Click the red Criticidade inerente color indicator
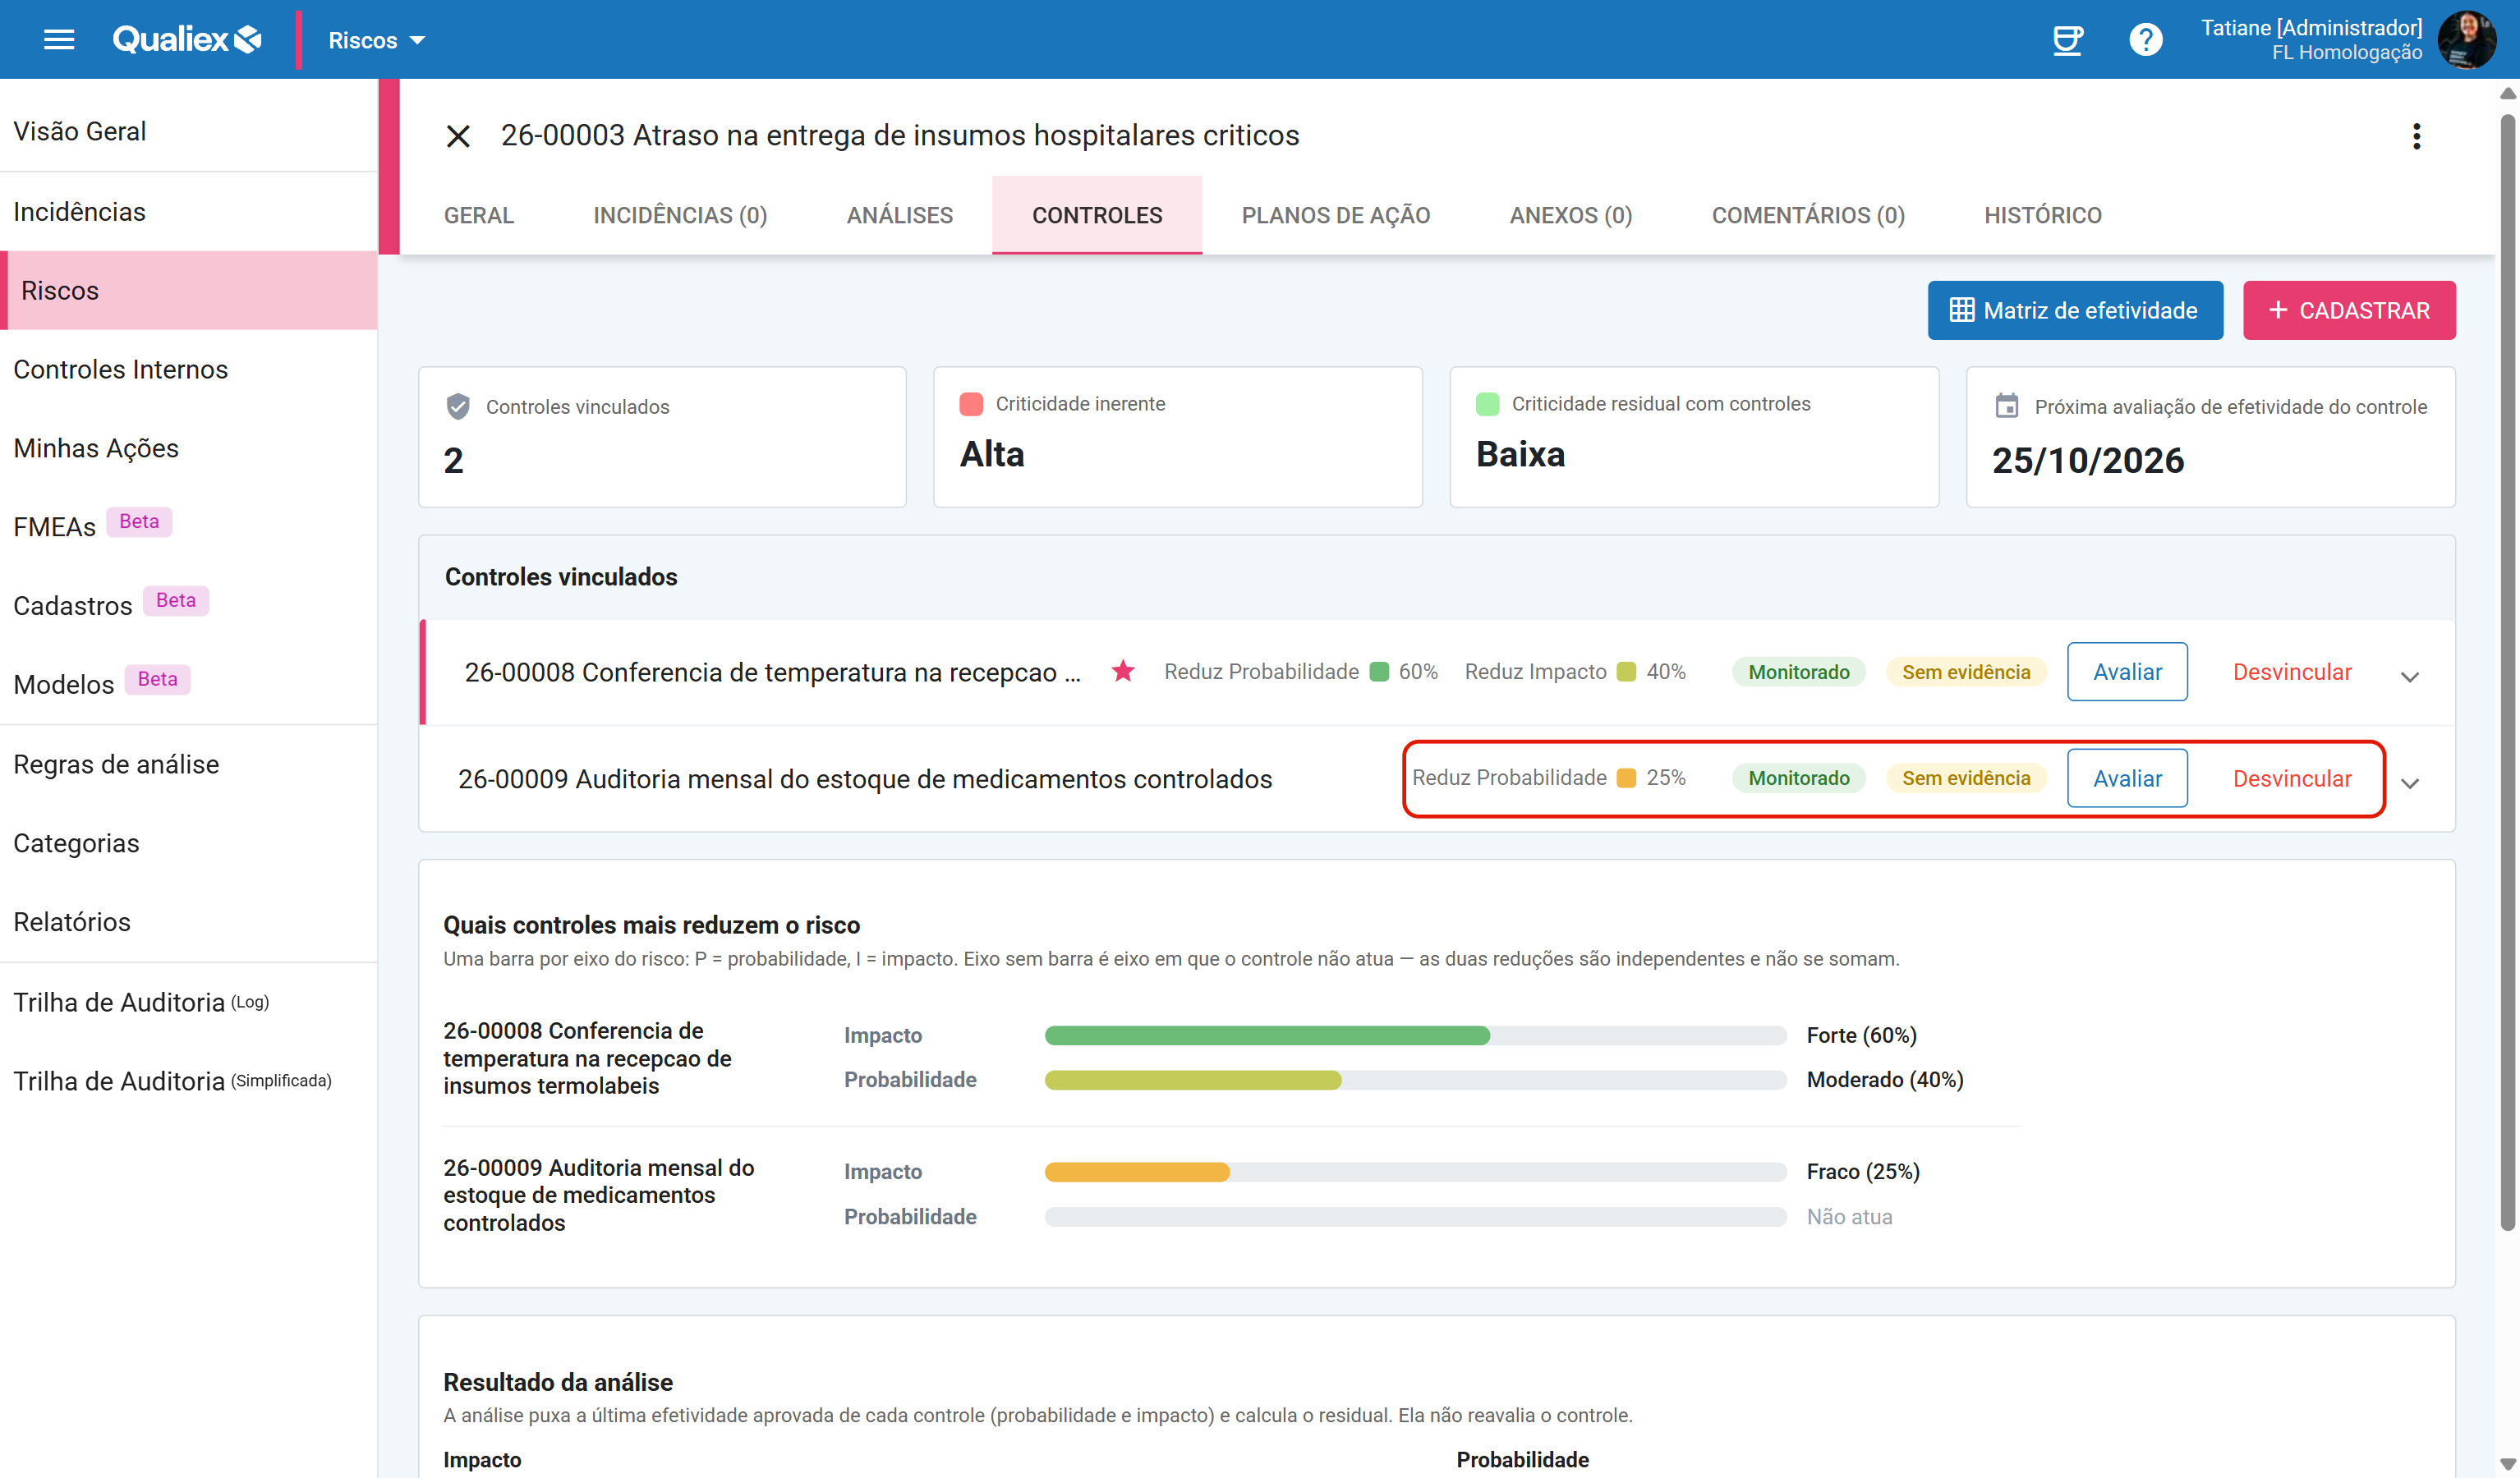This screenshot has width=2520, height=1478. point(971,404)
